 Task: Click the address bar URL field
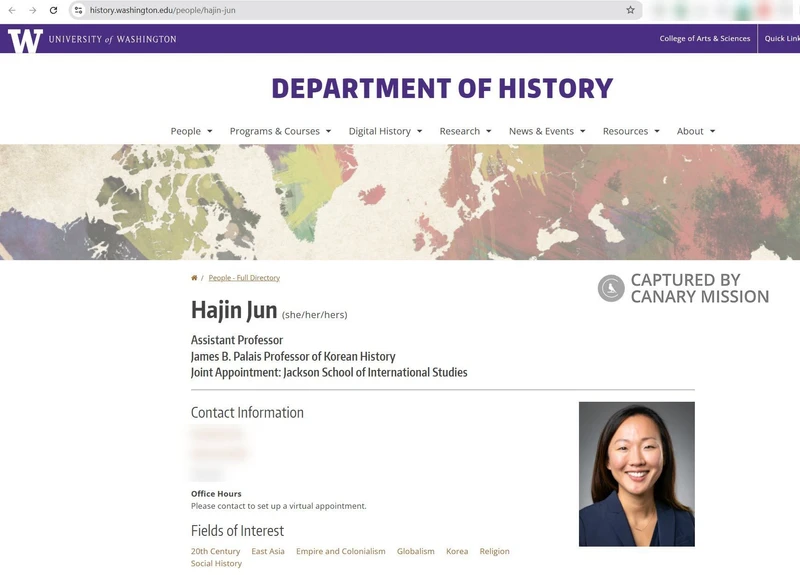pos(350,10)
